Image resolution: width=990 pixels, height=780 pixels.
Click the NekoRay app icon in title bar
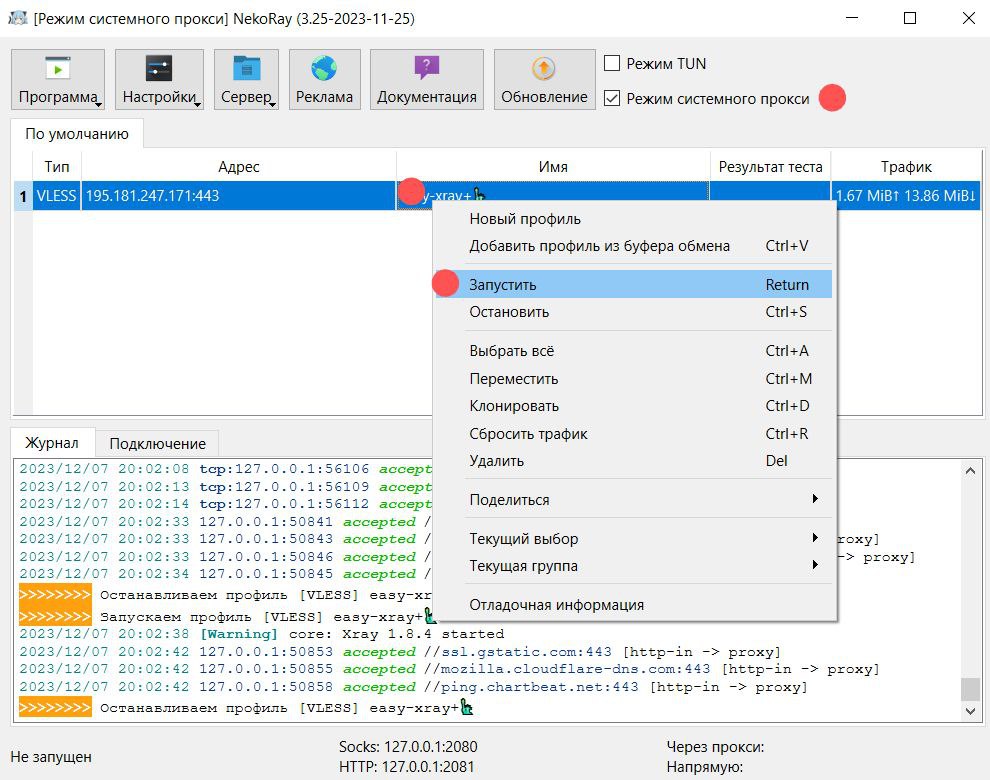pos(17,18)
